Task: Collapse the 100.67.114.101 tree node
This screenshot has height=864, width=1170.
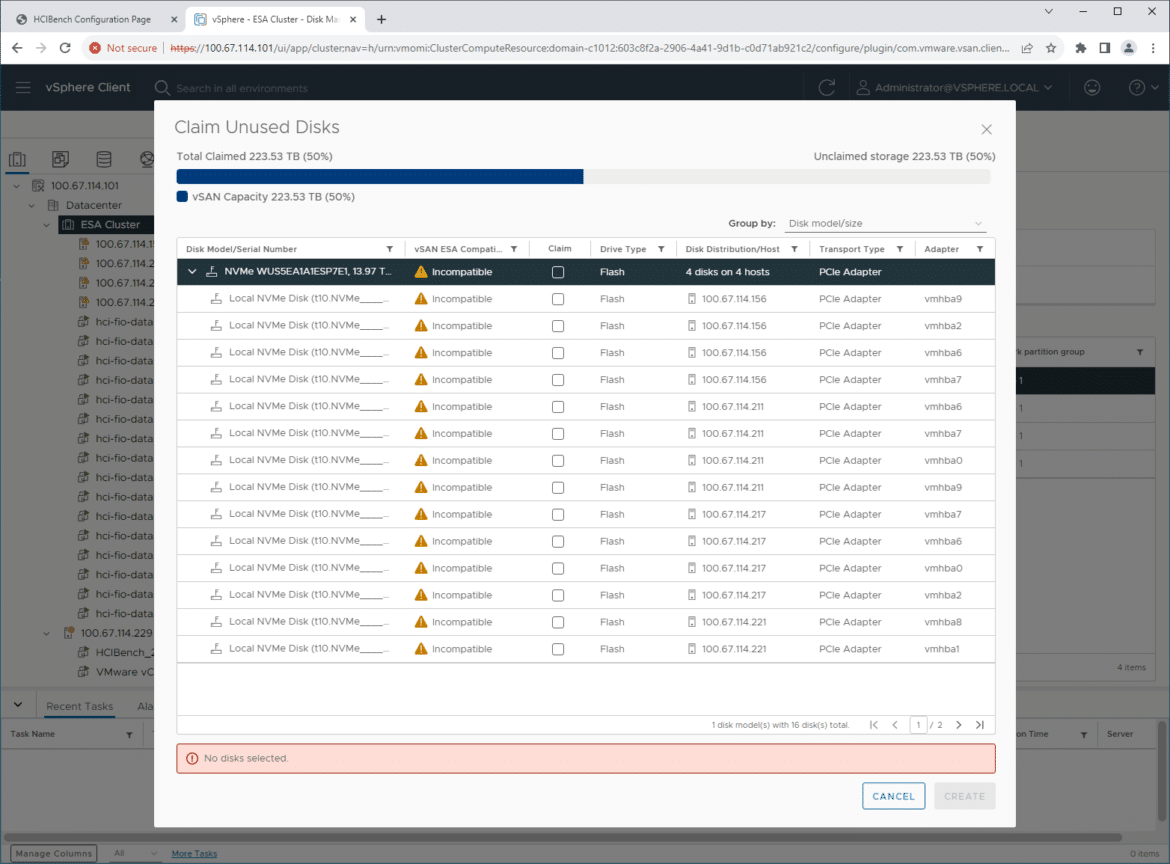Action: click(17, 186)
